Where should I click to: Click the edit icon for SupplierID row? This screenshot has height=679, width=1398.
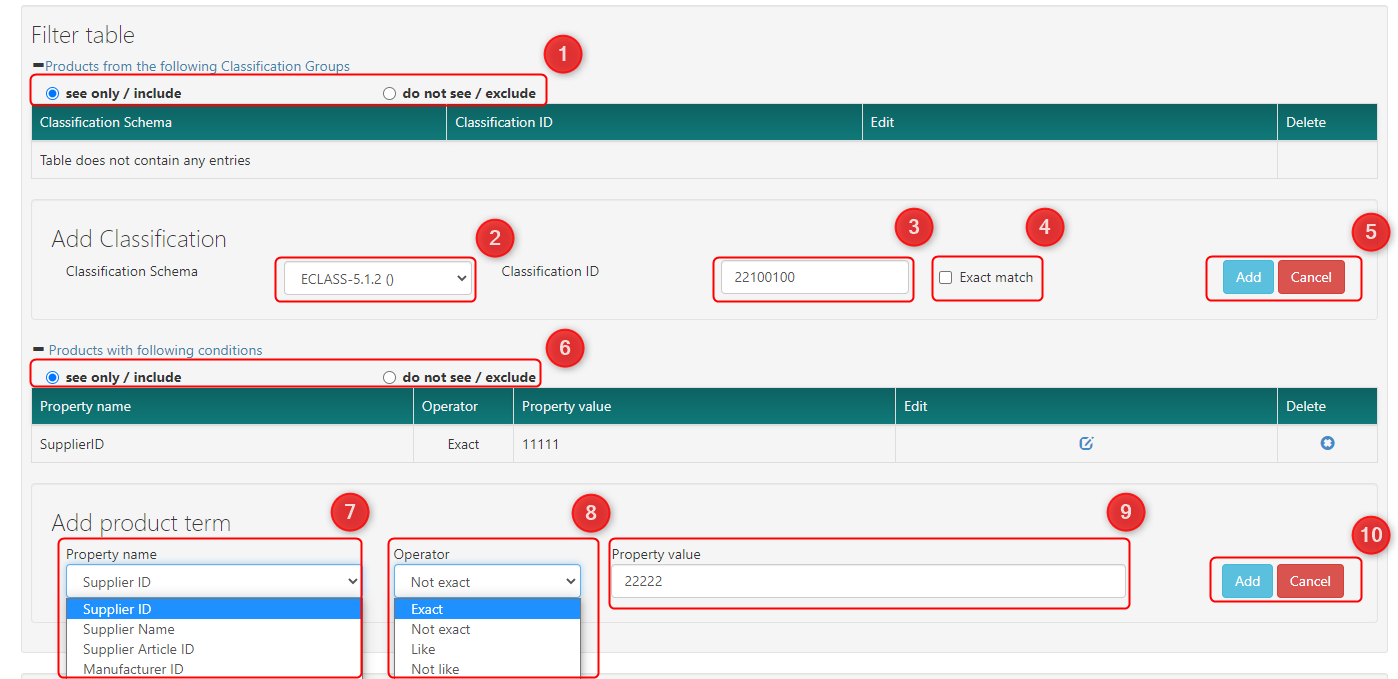[x=1086, y=444]
